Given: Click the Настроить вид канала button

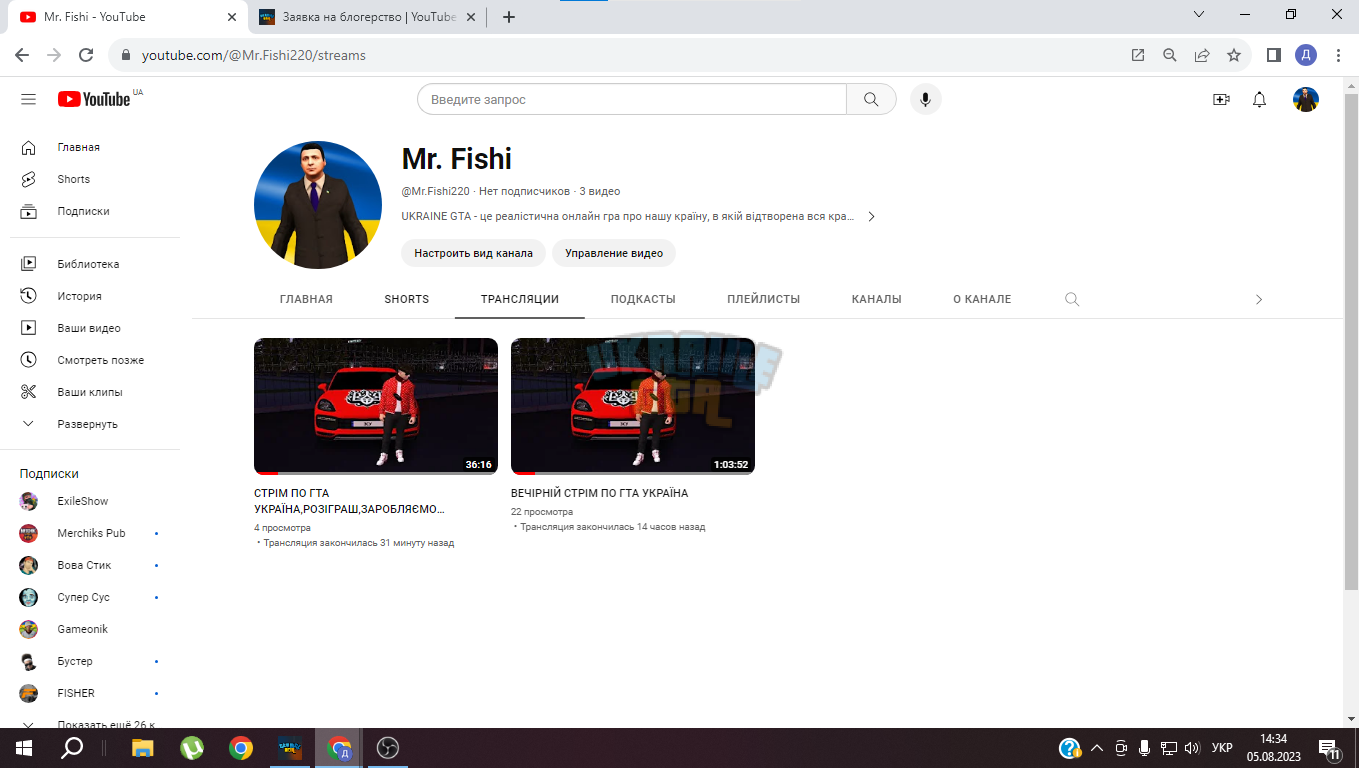Looking at the screenshot, I should point(474,253).
